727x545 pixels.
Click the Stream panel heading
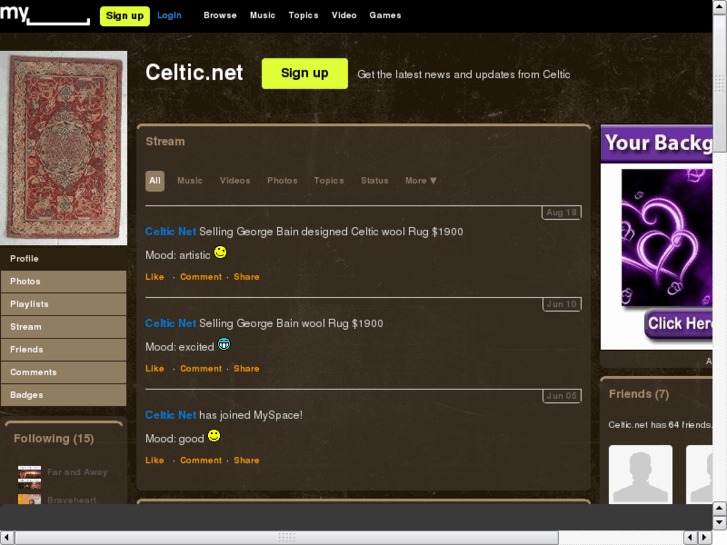pyautogui.click(x=165, y=141)
